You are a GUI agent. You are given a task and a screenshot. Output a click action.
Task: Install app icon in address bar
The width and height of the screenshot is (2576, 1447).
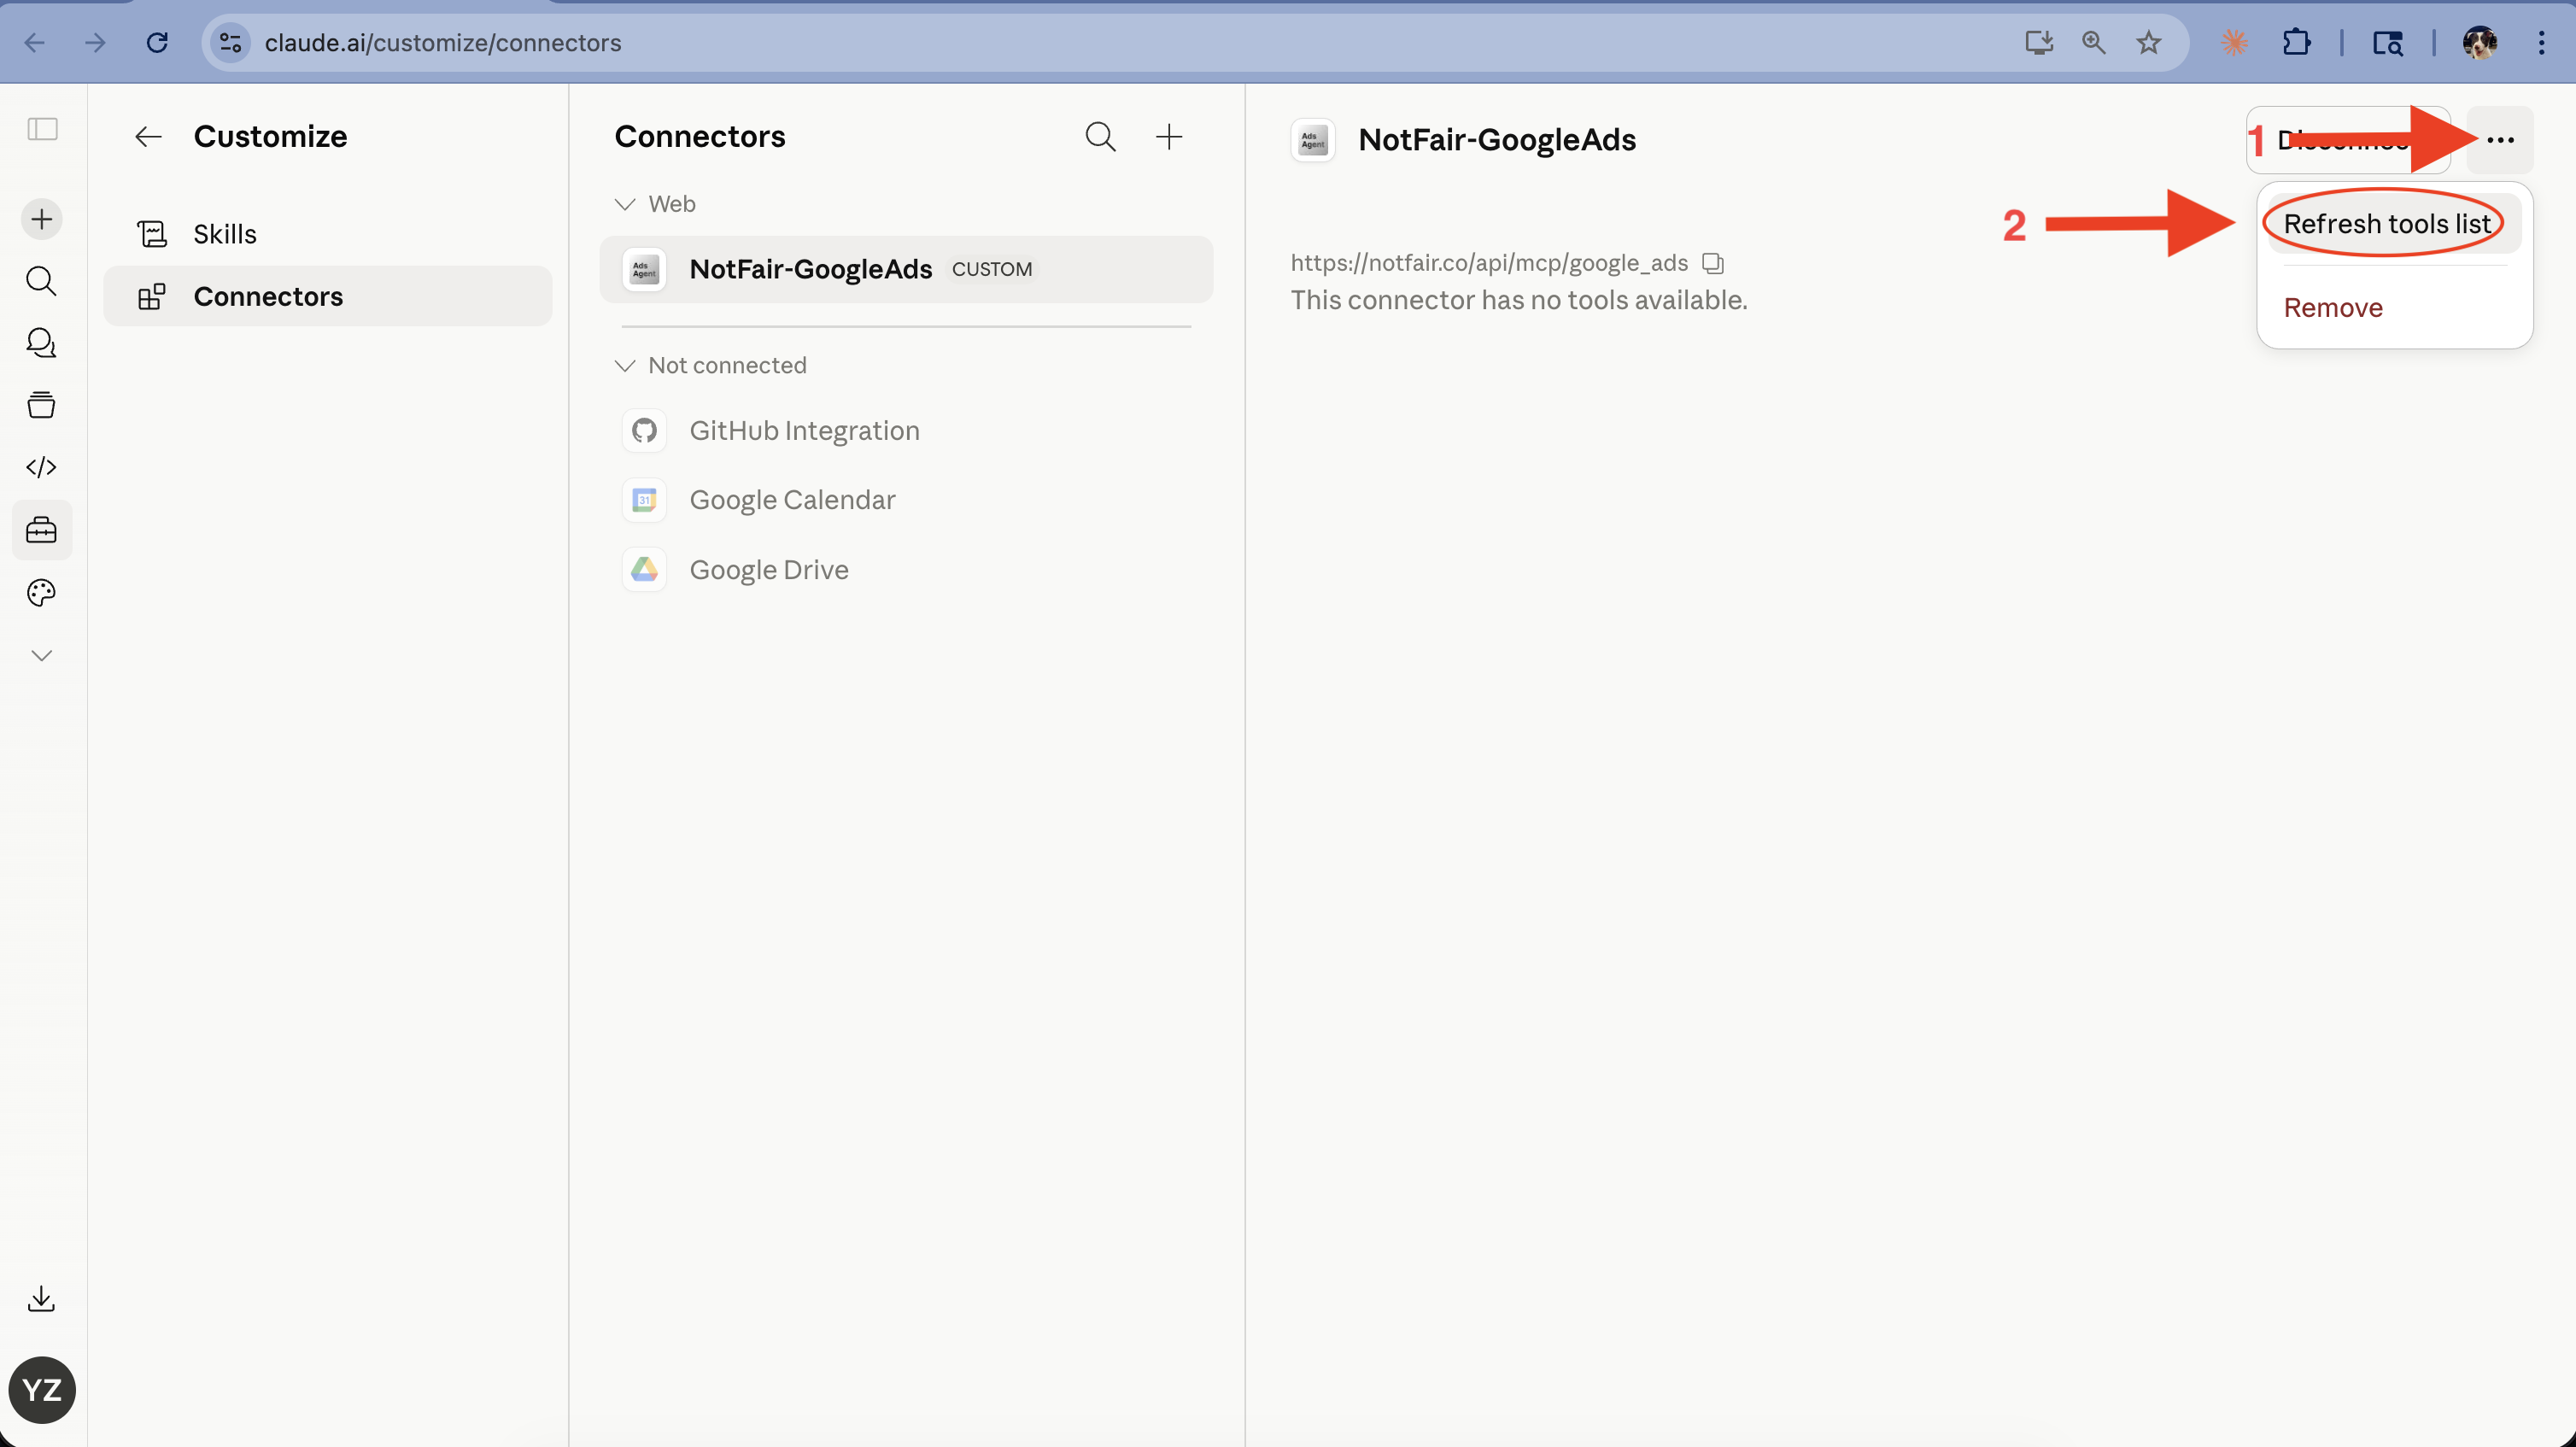[2039, 43]
